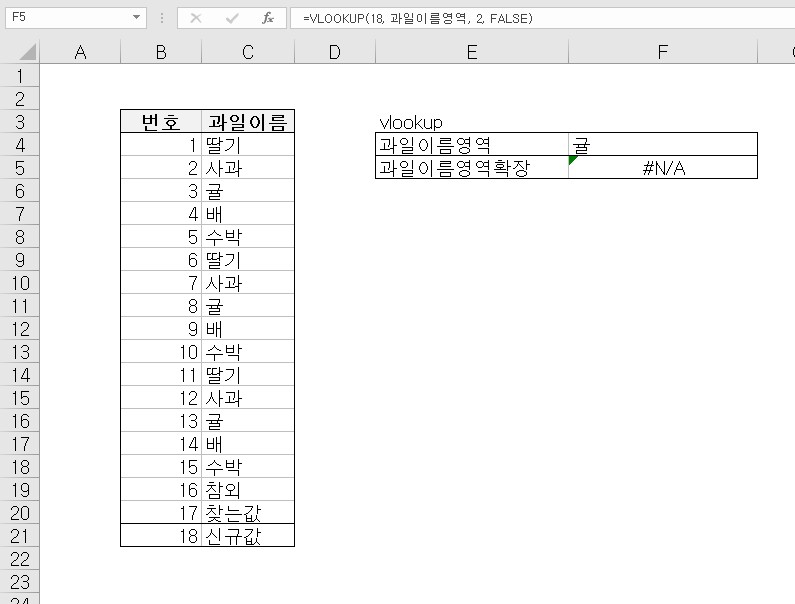The width and height of the screenshot is (795, 604).
Task: Click 딸기 in row 4
Action: point(248,145)
